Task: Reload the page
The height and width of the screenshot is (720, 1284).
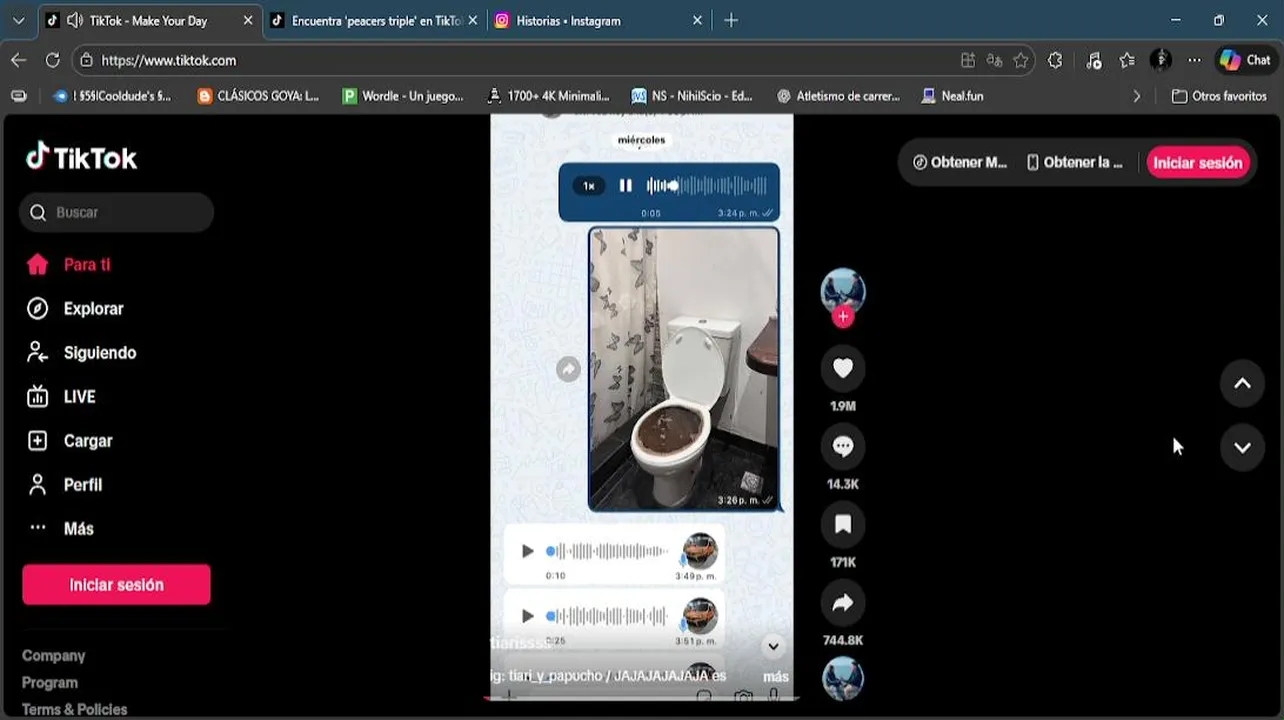Action: click(53, 60)
